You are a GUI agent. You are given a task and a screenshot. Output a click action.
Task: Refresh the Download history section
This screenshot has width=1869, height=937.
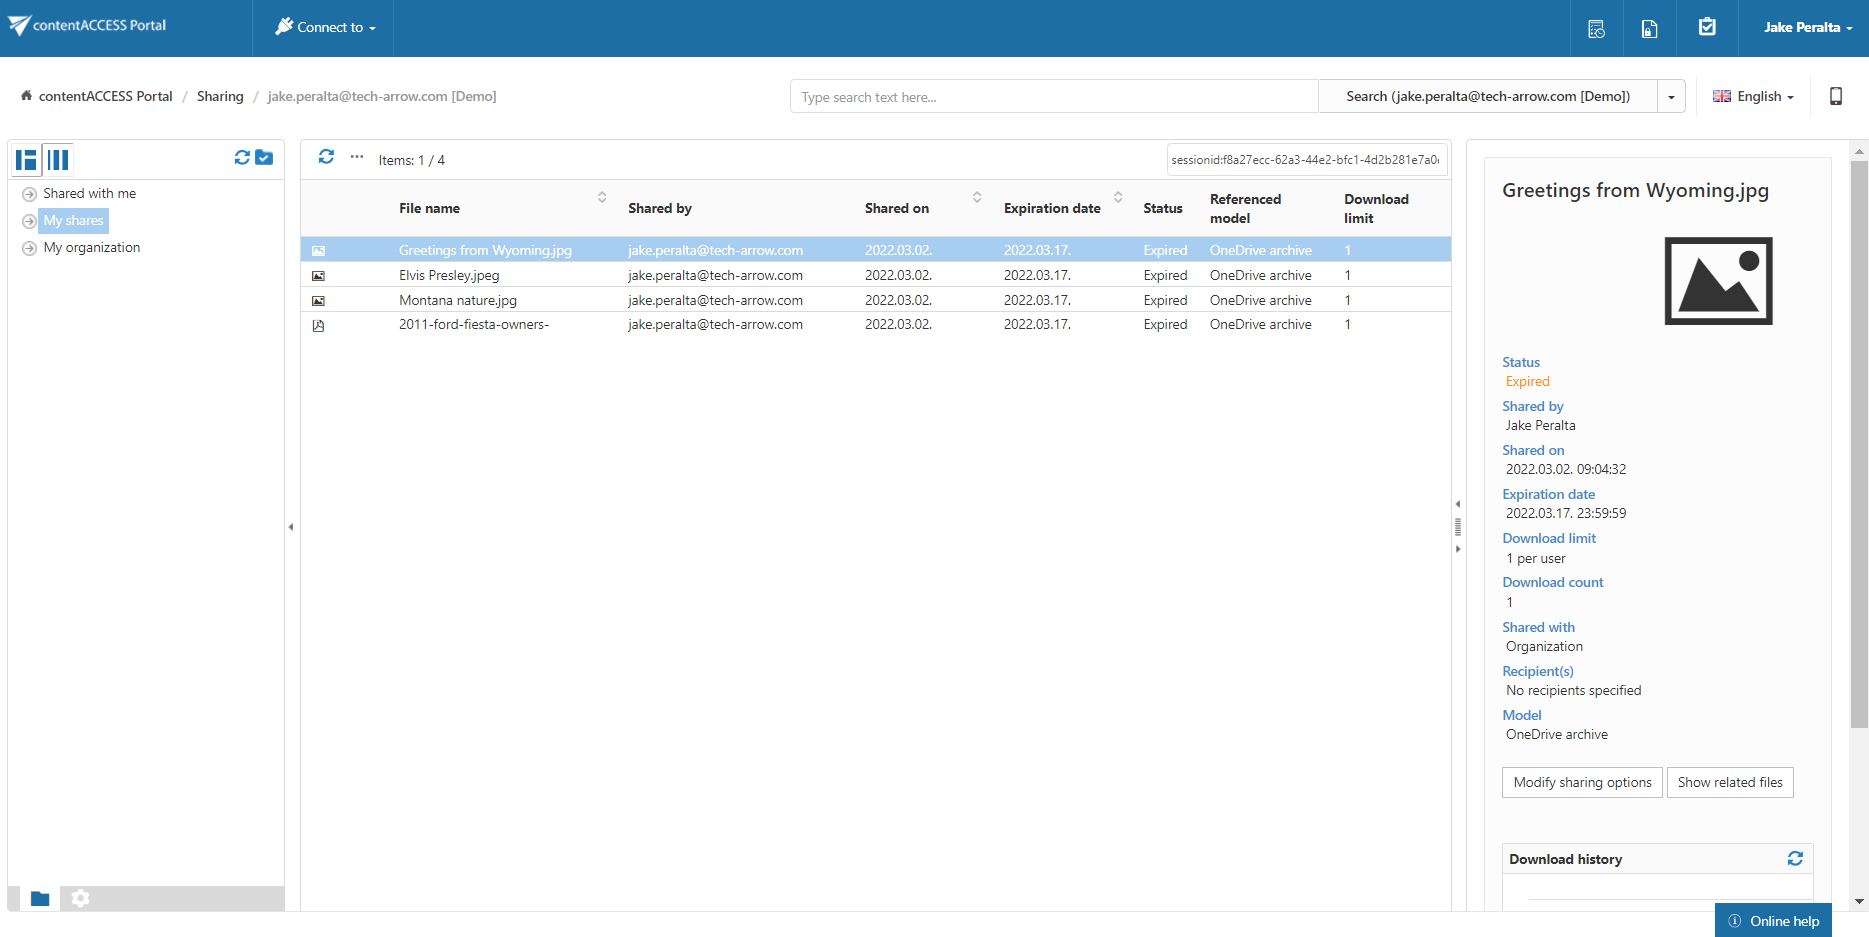tap(1795, 859)
